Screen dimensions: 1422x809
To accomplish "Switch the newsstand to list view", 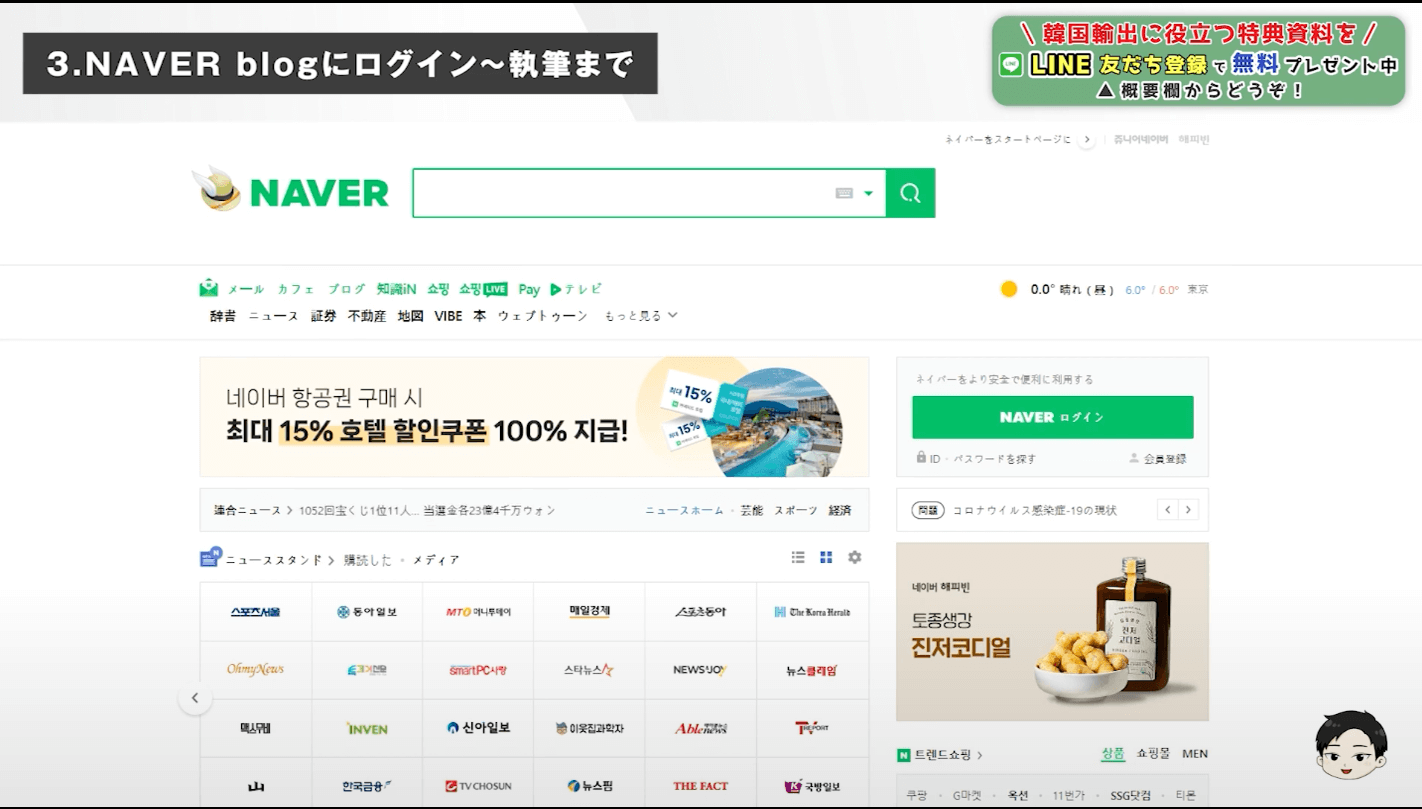I will (798, 557).
